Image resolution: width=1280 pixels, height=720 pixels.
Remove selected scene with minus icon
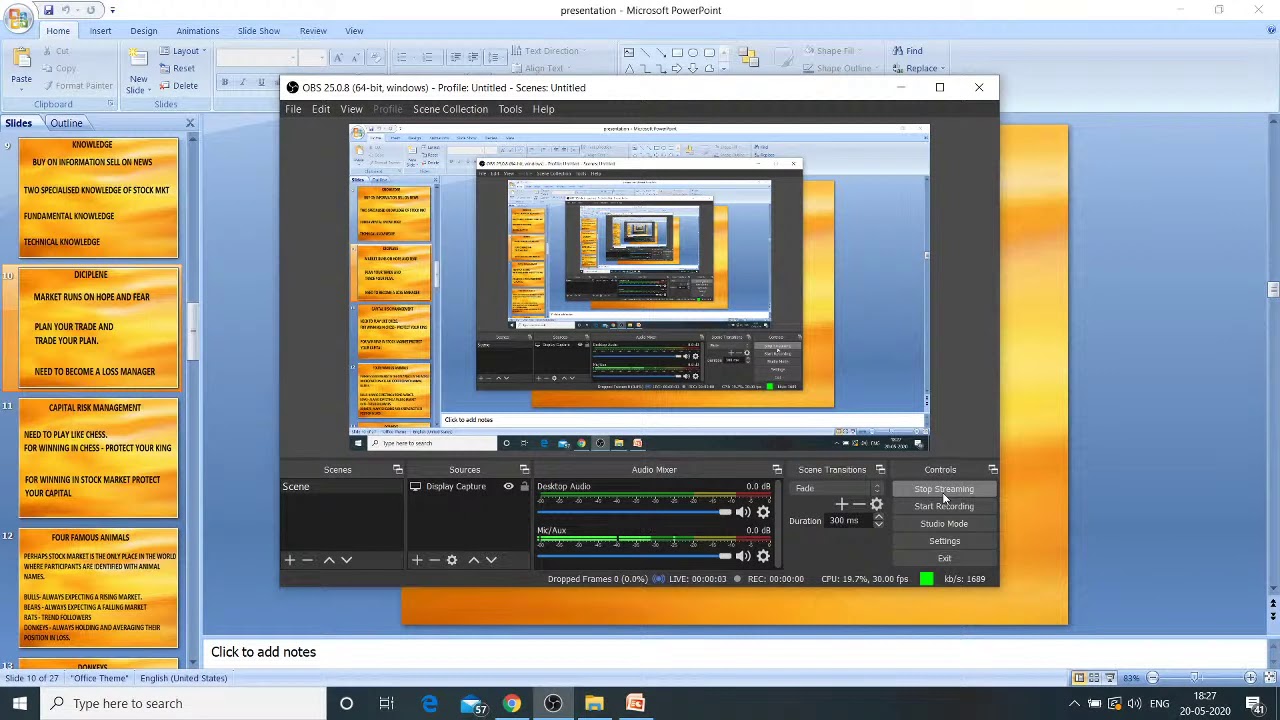[308, 560]
